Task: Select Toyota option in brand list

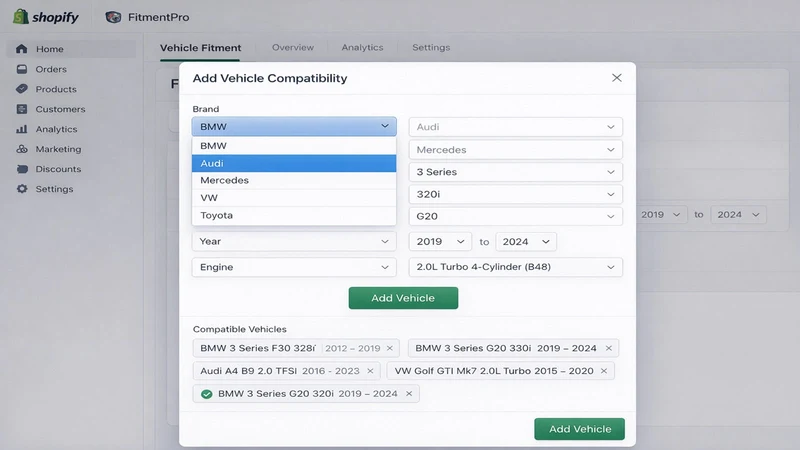Action: coord(294,215)
